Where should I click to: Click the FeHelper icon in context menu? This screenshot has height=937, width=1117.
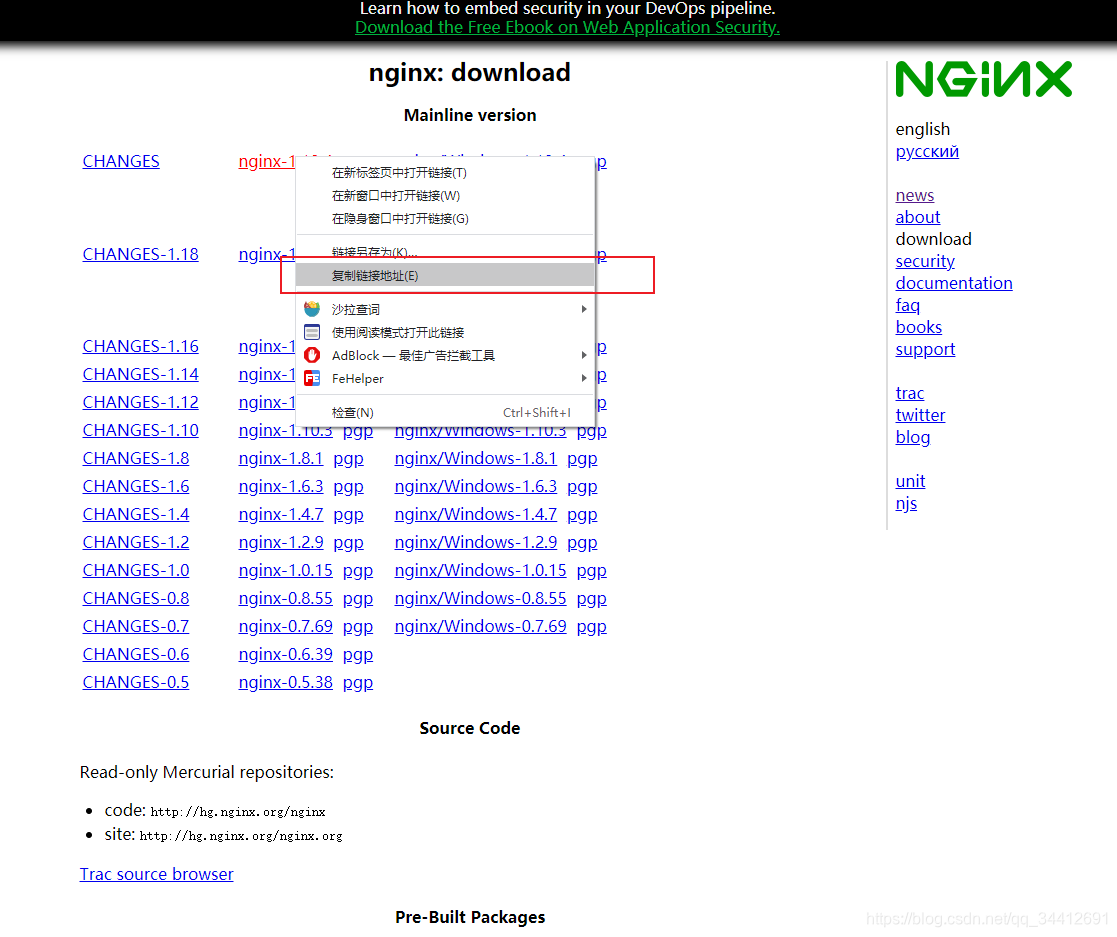click(x=312, y=378)
